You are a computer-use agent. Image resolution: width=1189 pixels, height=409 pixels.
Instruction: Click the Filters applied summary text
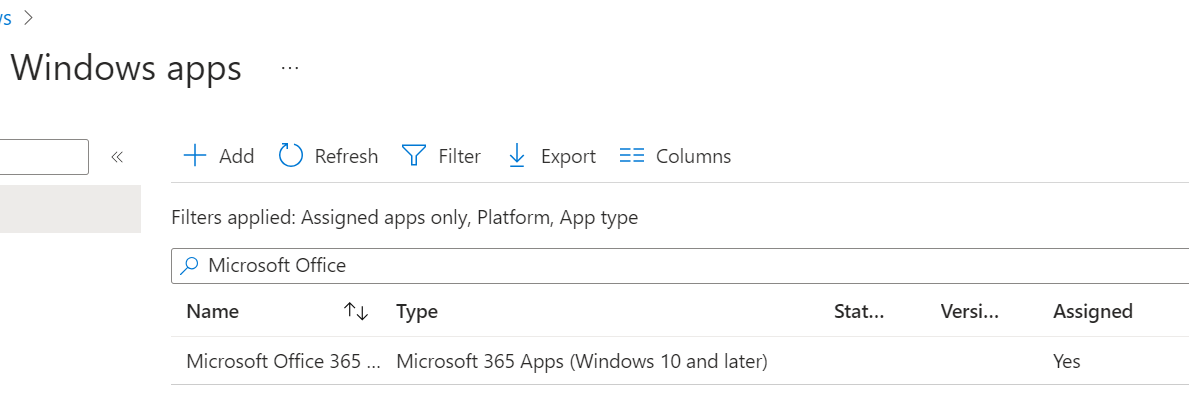[405, 218]
